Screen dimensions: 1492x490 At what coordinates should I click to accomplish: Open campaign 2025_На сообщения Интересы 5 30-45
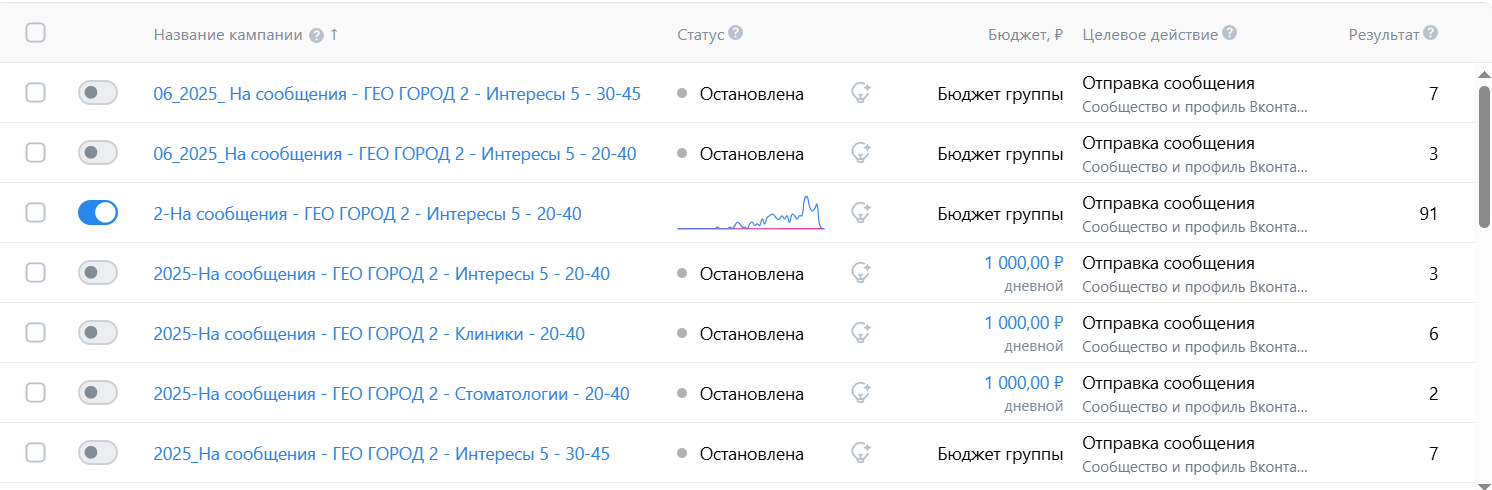tap(381, 454)
